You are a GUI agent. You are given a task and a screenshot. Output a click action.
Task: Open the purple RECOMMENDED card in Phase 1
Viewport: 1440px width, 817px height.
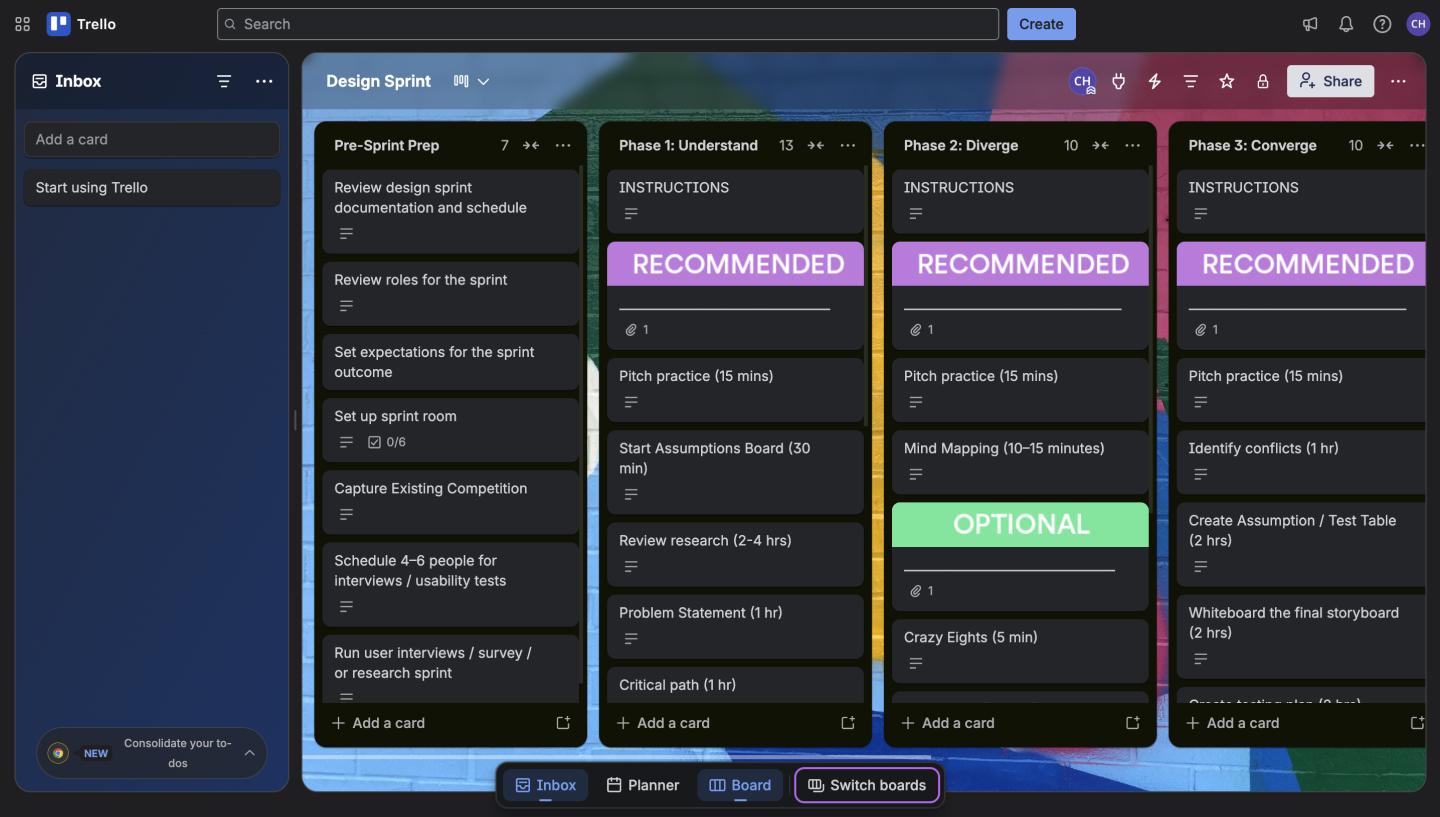click(735, 294)
